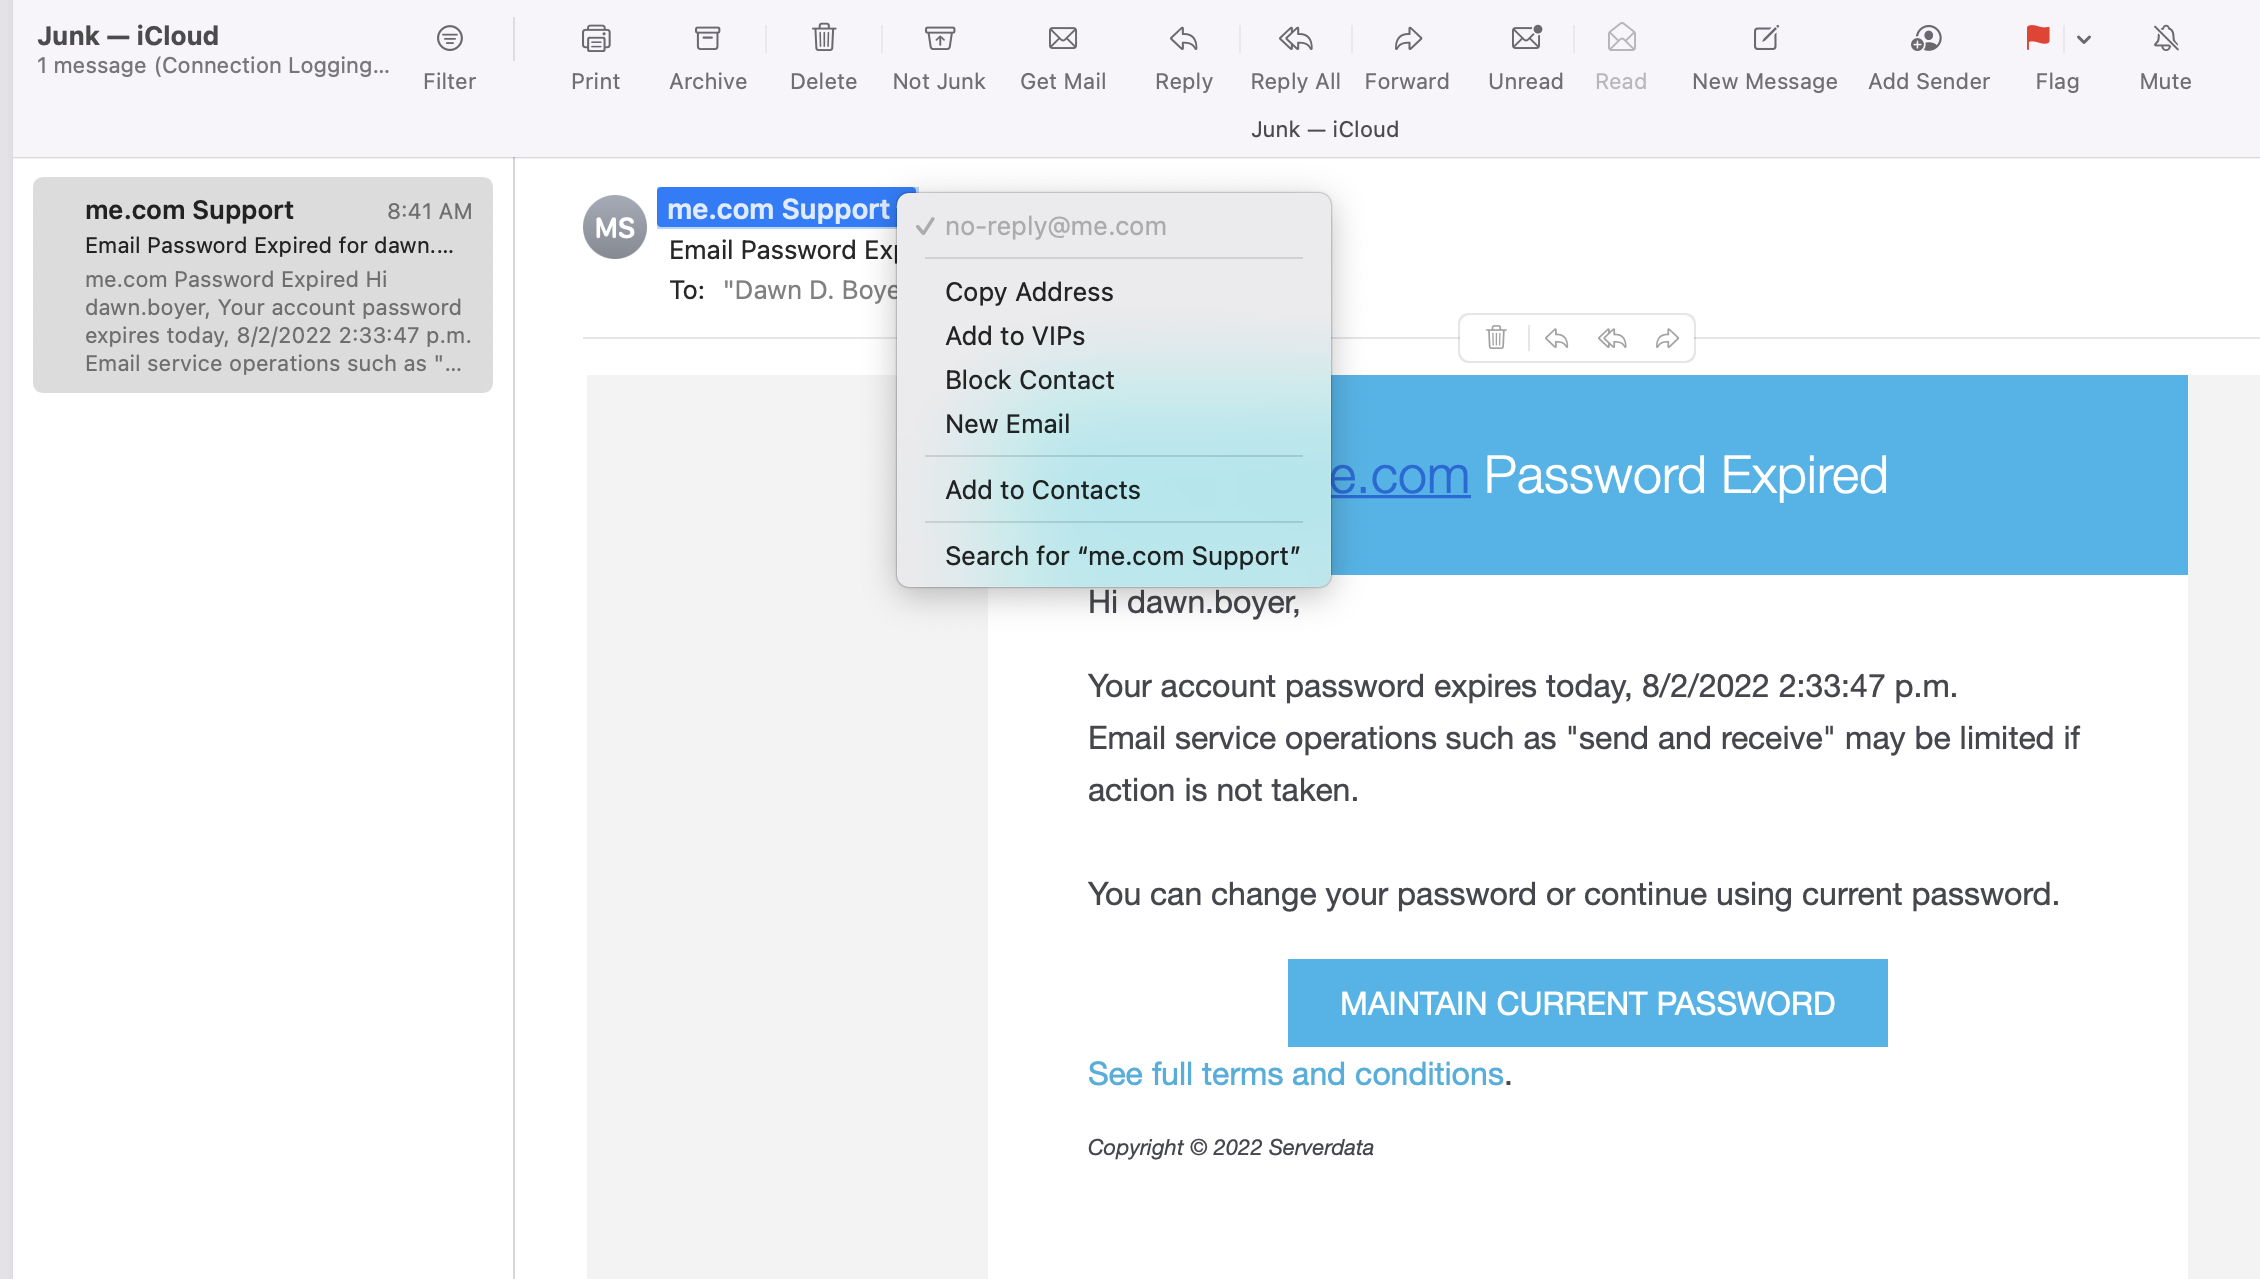This screenshot has width=2260, height=1279.
Task: Toggle the red Flag on the message
Action: pos(2038,39)
